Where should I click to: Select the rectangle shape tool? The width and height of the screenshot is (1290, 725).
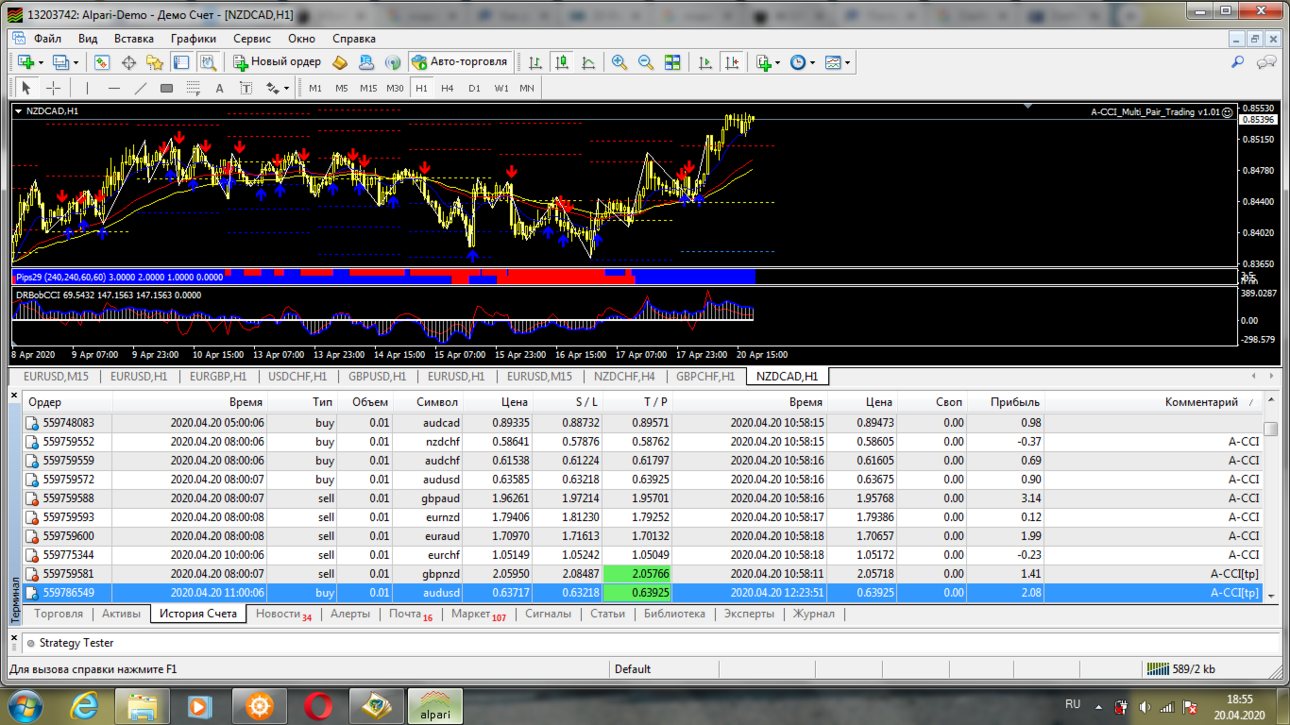point(167,88)
